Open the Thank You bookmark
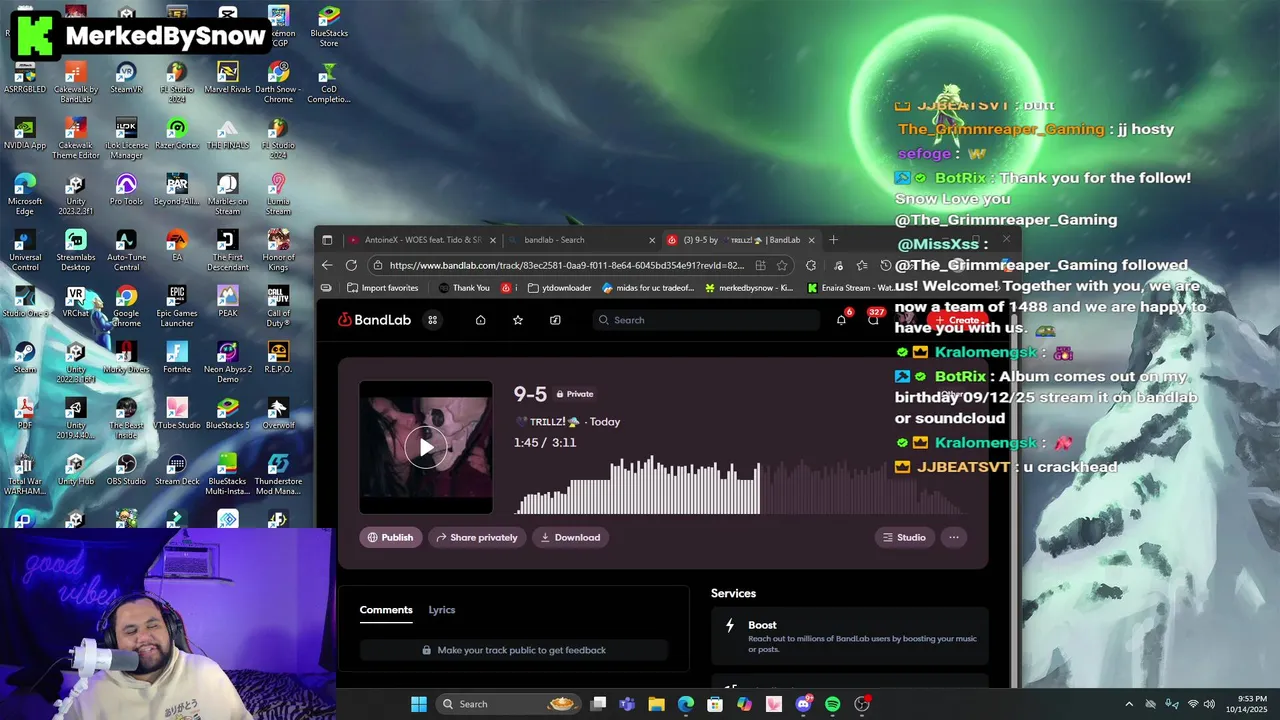This screenshot has height=720, width=1280. click(x=464, y=288)
